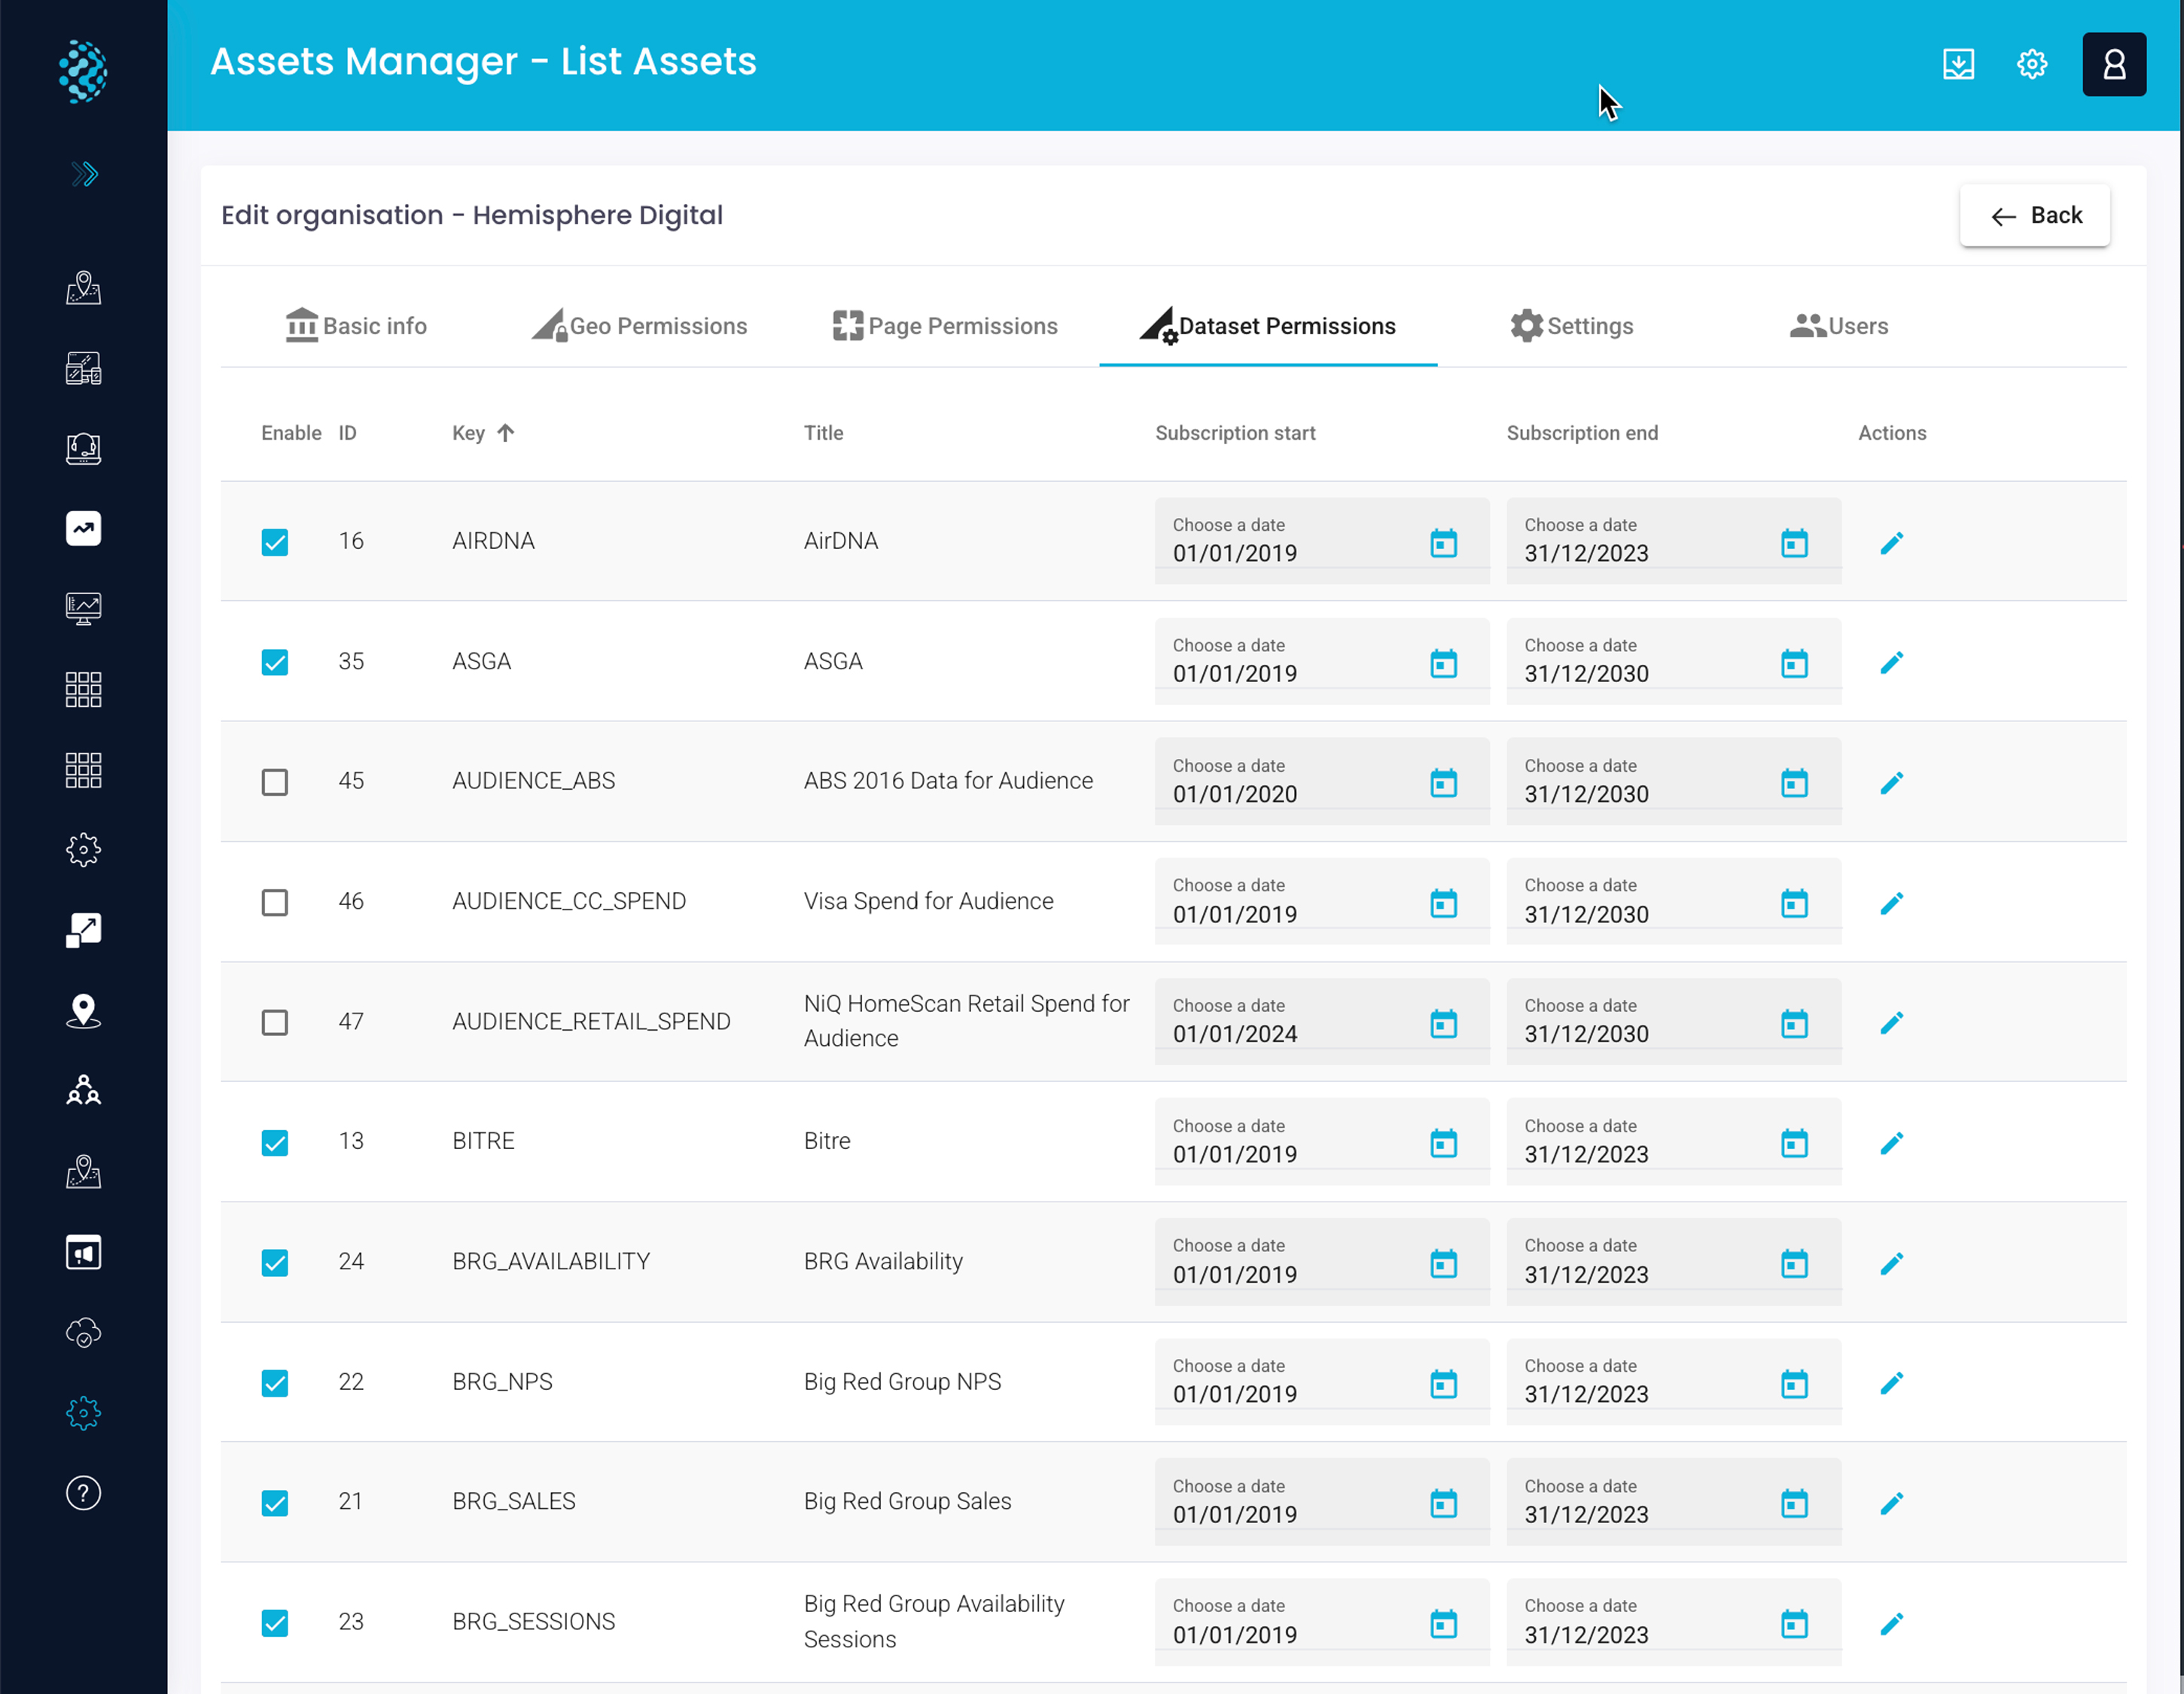Click the Back button
Viewport: 2184px width, 1694px height.
pyautogui.click(x=2034, y=216)
